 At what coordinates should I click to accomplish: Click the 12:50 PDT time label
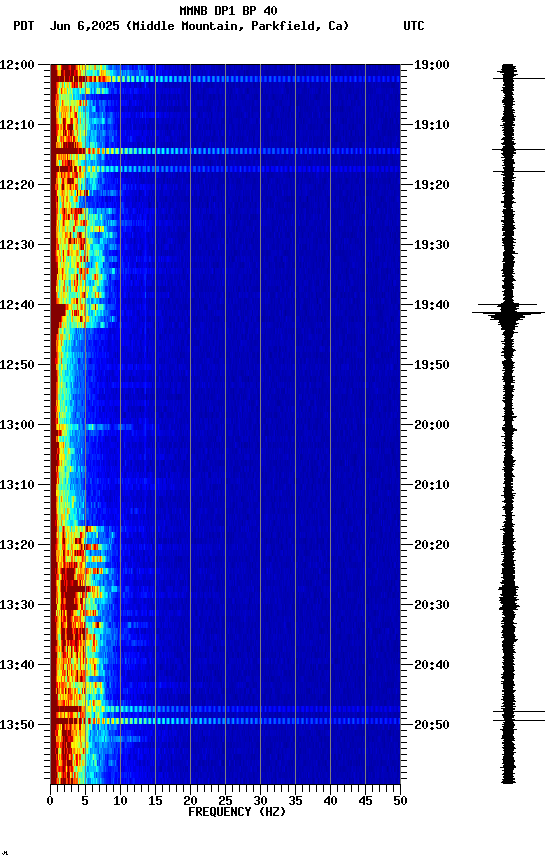tap(17, 365)
